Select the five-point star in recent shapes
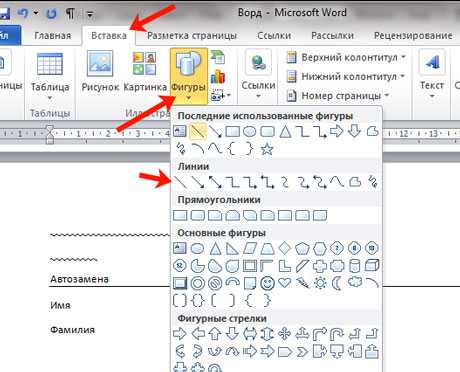Screen dimensions: 460x372 tap(267, 149)
